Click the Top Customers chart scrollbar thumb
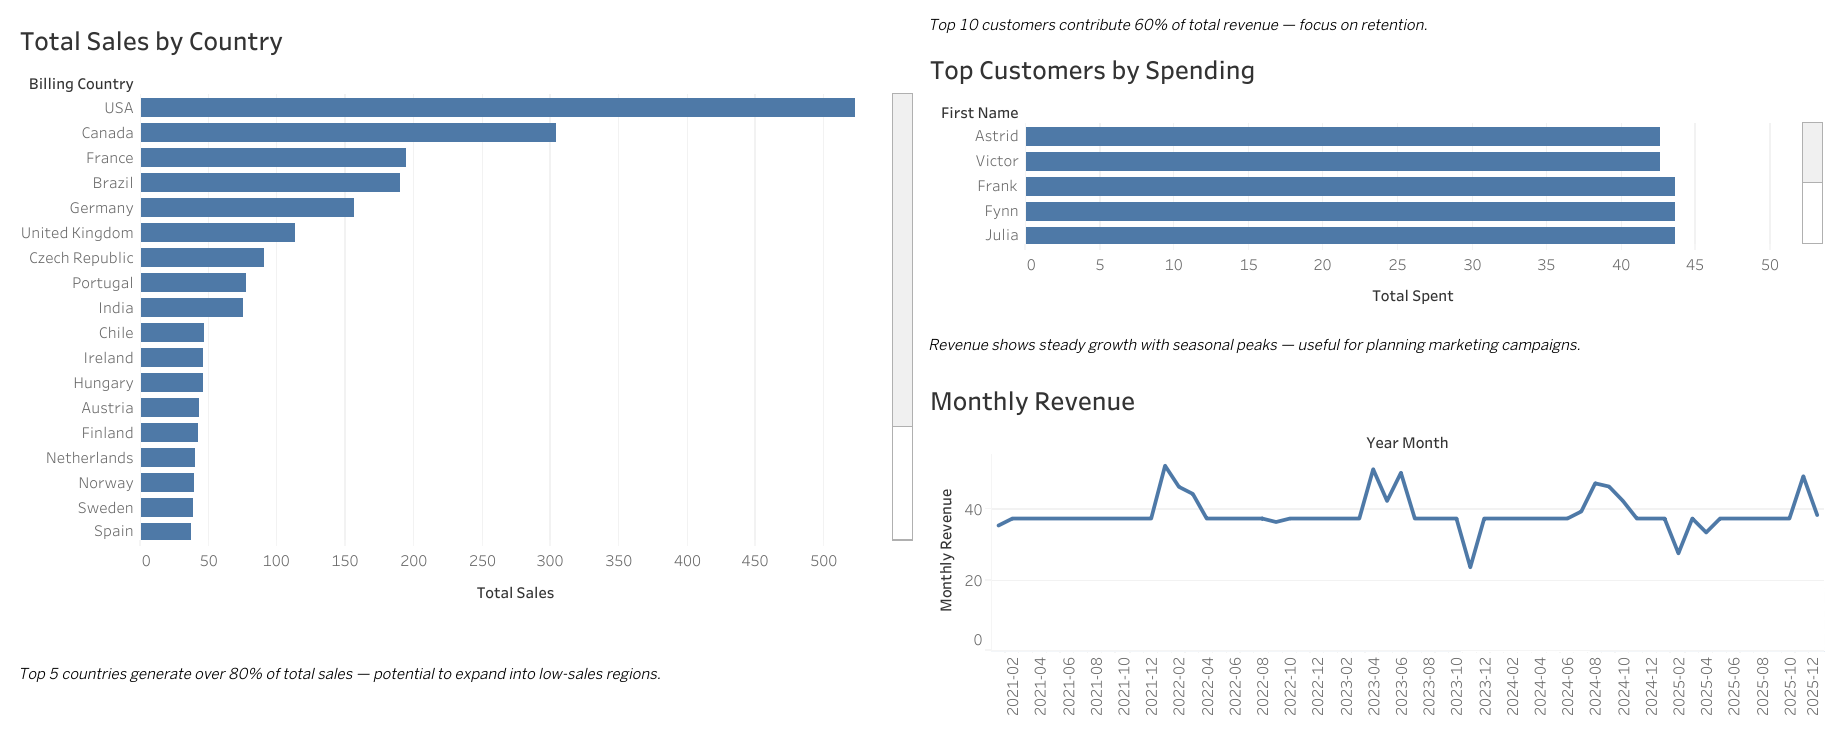This screenshot has height=739, width=1838. point(1812,153)
